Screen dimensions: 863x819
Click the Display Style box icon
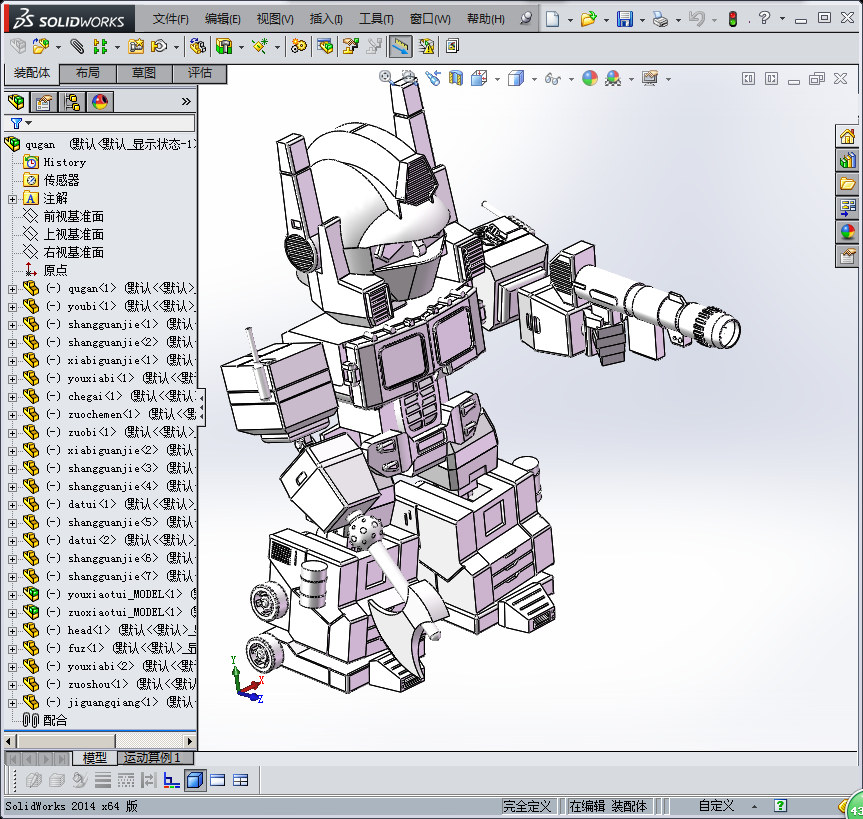pos(516,78)
